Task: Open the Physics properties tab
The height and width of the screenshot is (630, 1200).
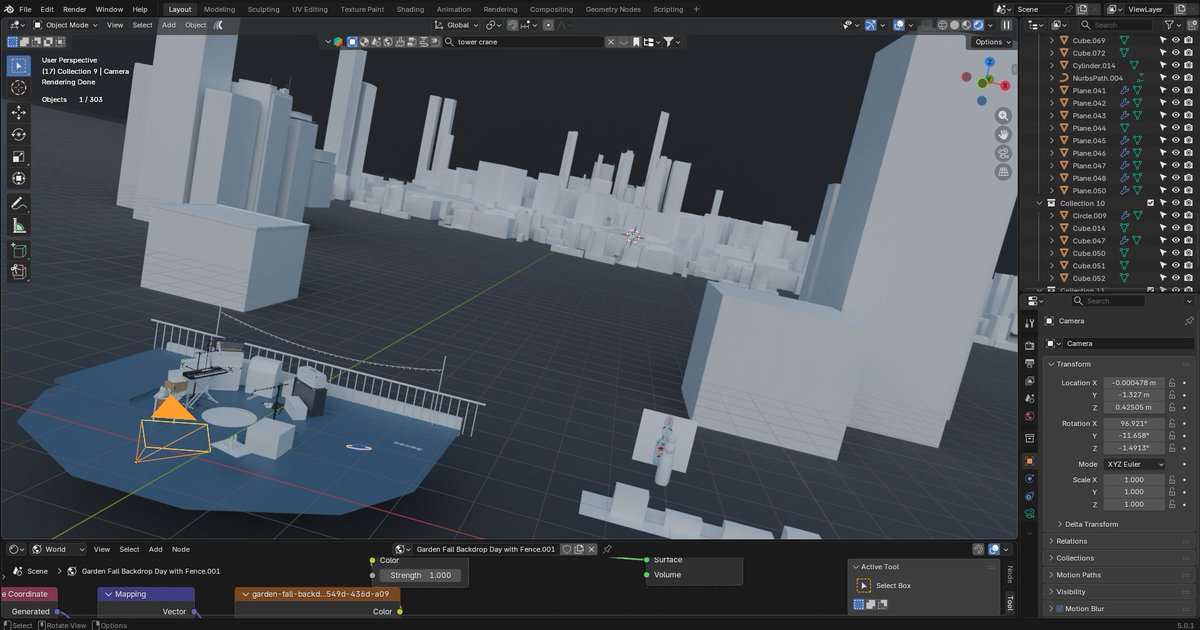Action: [1030, 479]
